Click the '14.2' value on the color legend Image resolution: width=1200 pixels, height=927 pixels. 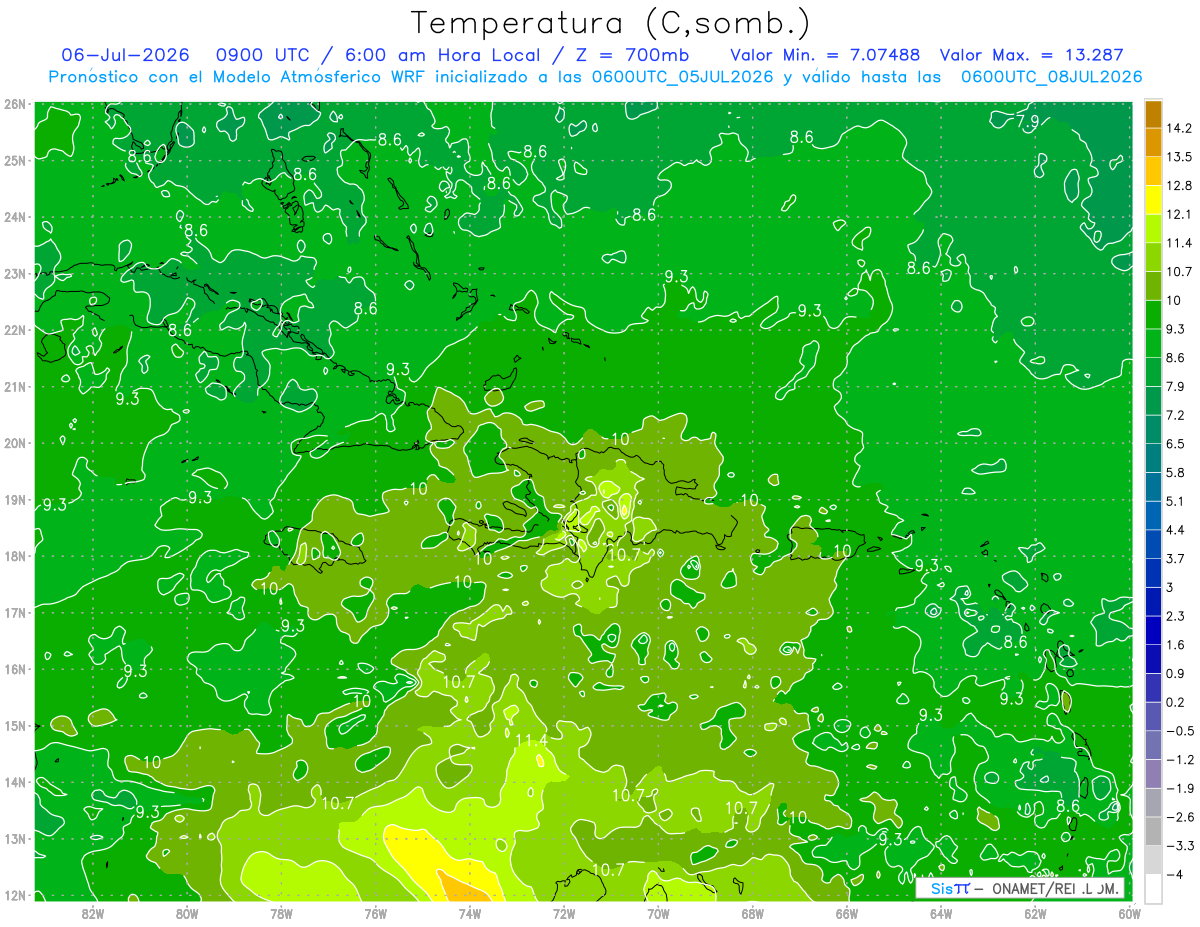click(x=1178, y=128)
